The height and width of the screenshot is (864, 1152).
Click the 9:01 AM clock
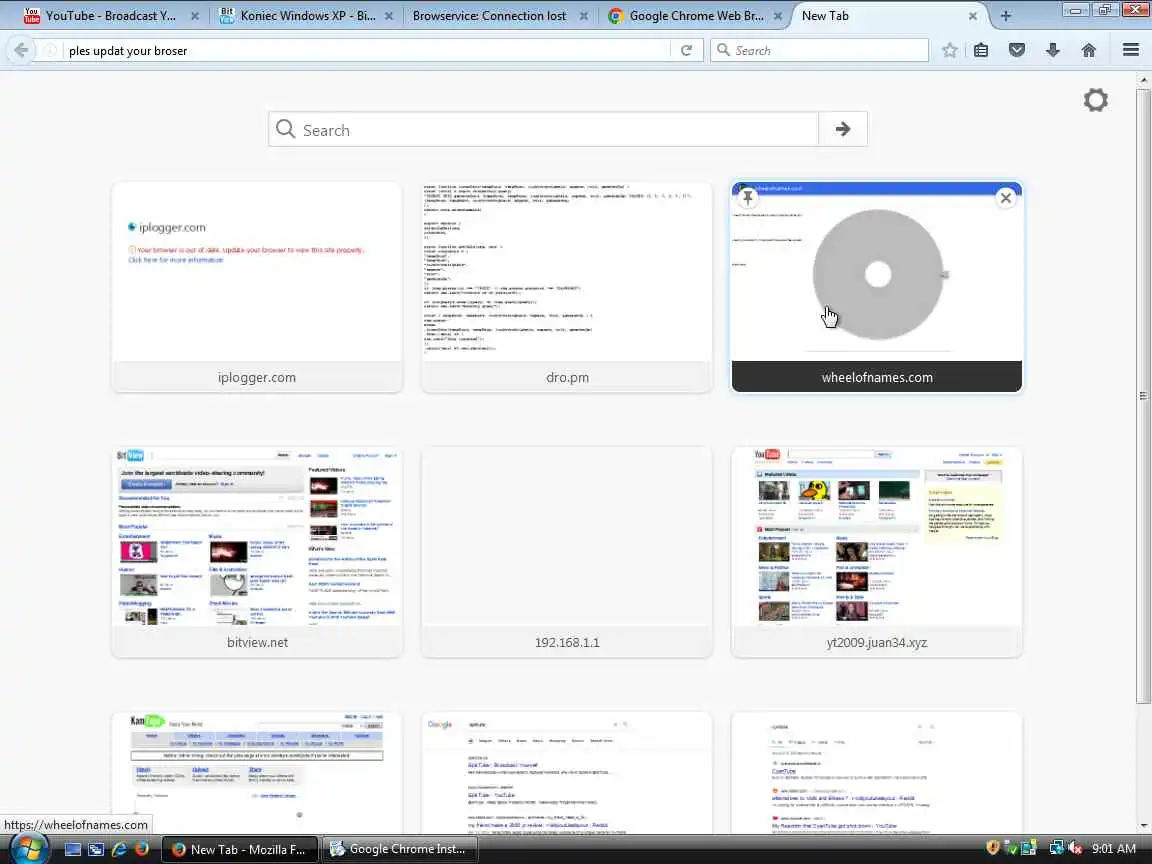point(1114,849)
